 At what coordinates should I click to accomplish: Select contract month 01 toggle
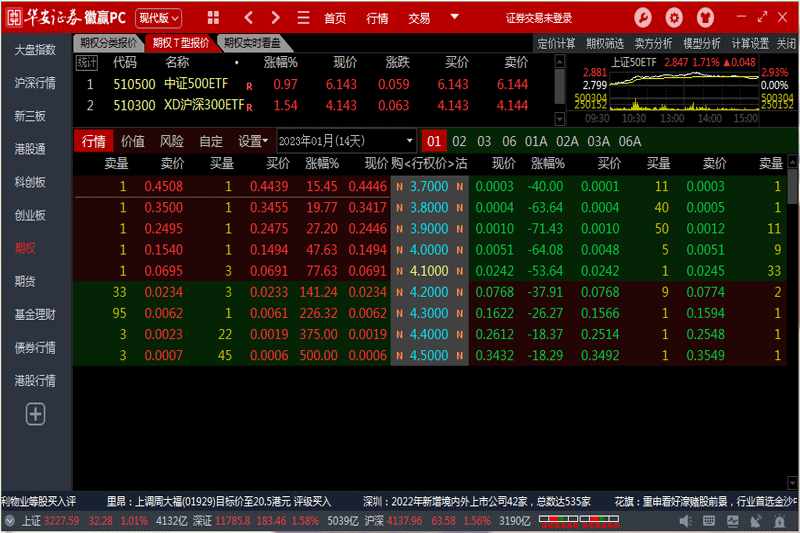click(x=434, y=141)
